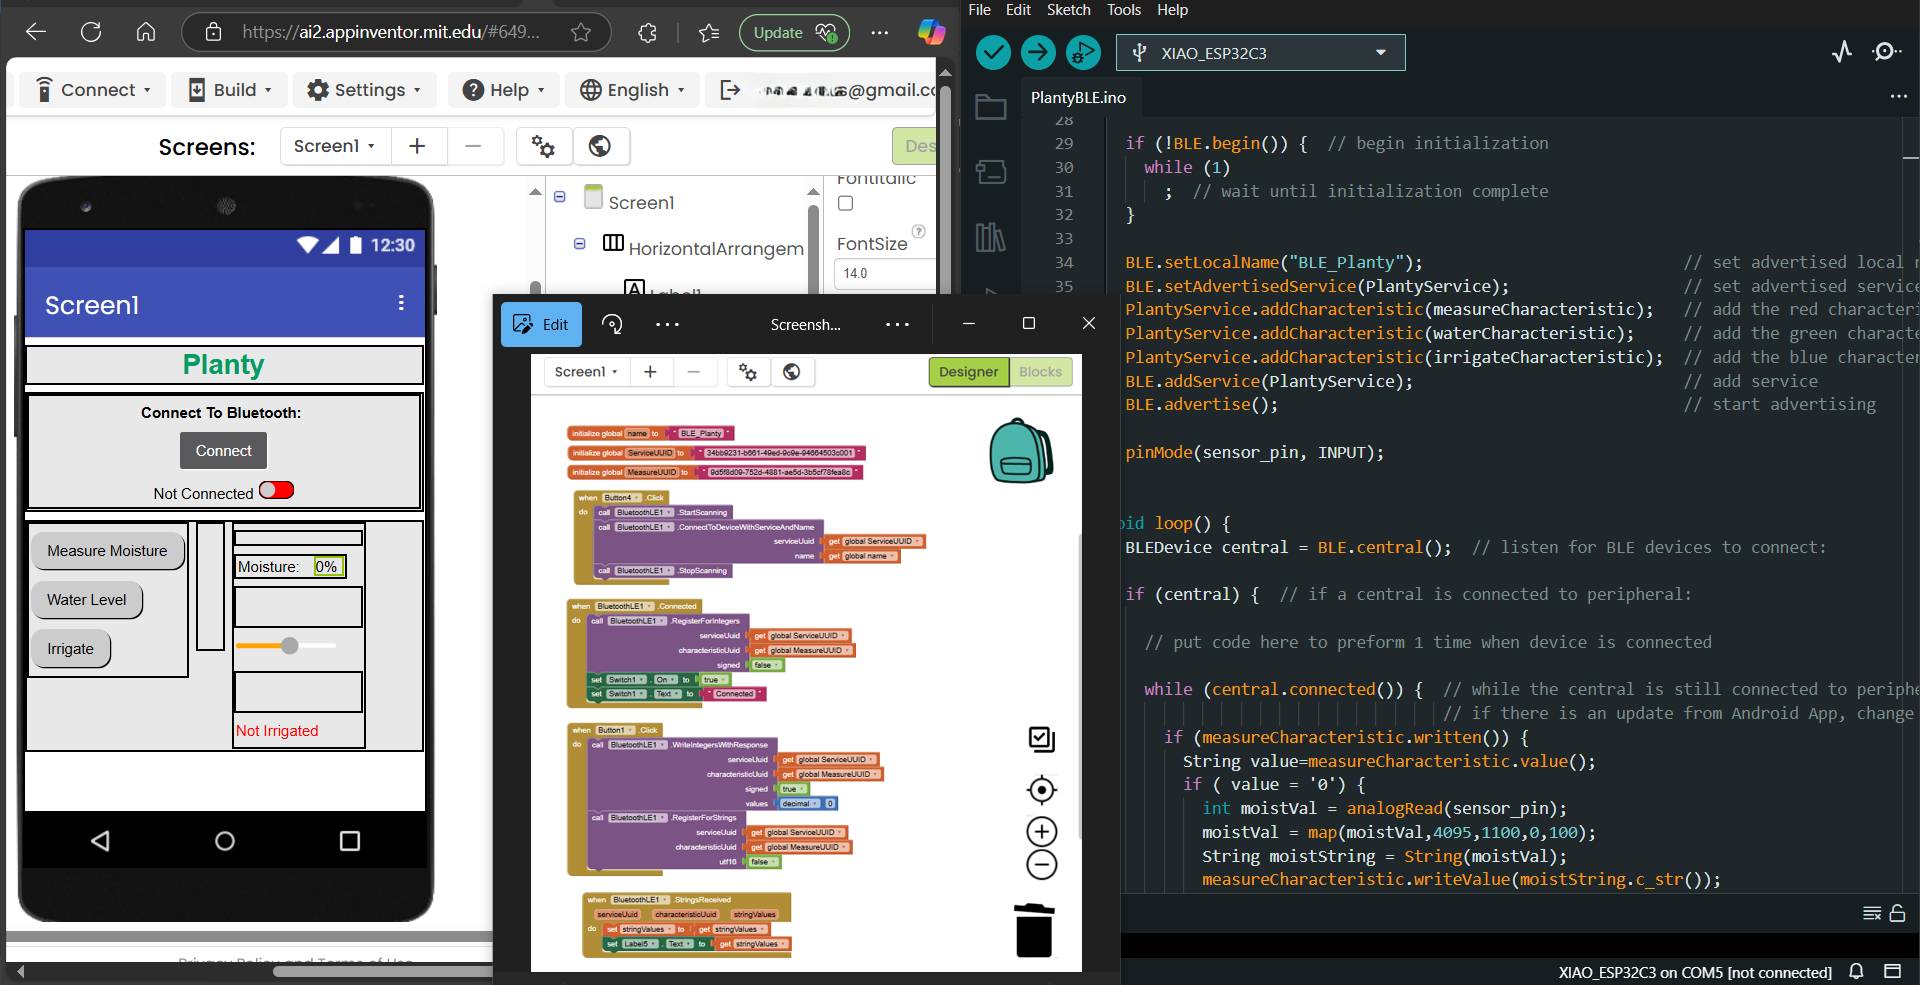1920x985 pixels.
Task: Collapse Screen1 tree node
Action: tap(560, 197)
